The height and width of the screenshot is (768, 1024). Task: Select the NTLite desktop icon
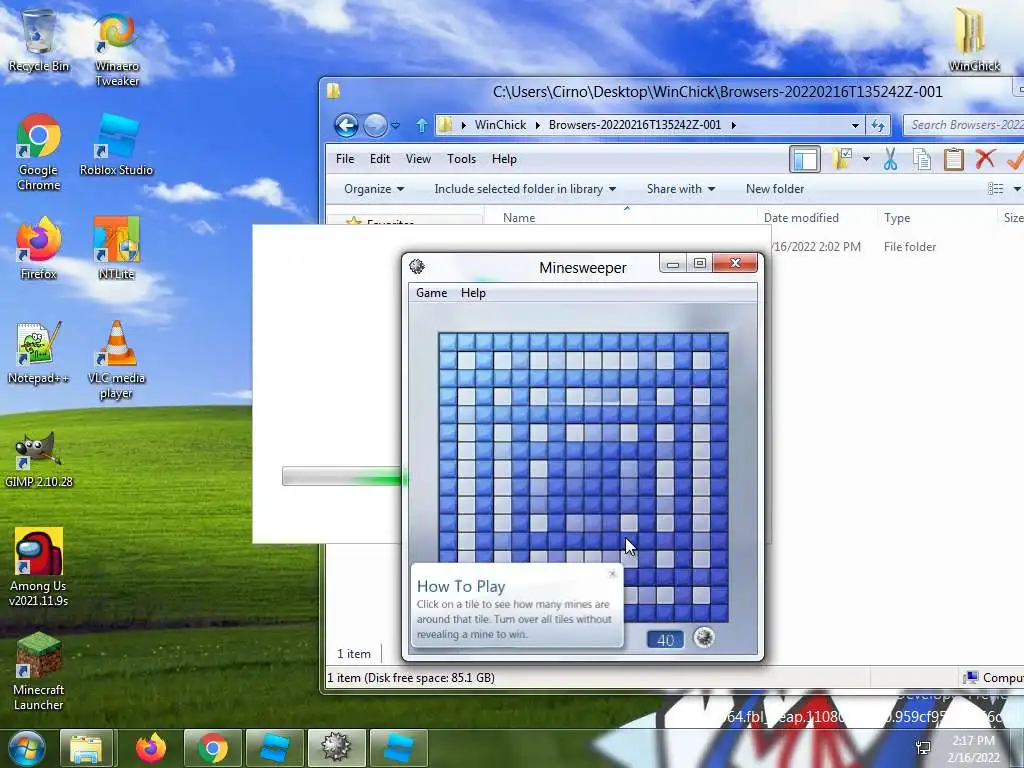(116, 248)
